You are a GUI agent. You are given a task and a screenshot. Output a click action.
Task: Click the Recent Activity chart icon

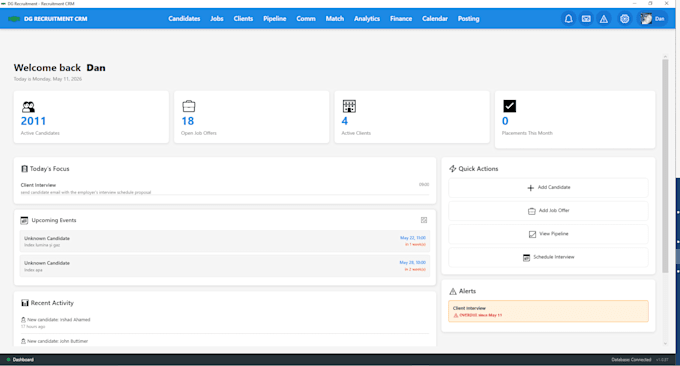coord(25,303)
